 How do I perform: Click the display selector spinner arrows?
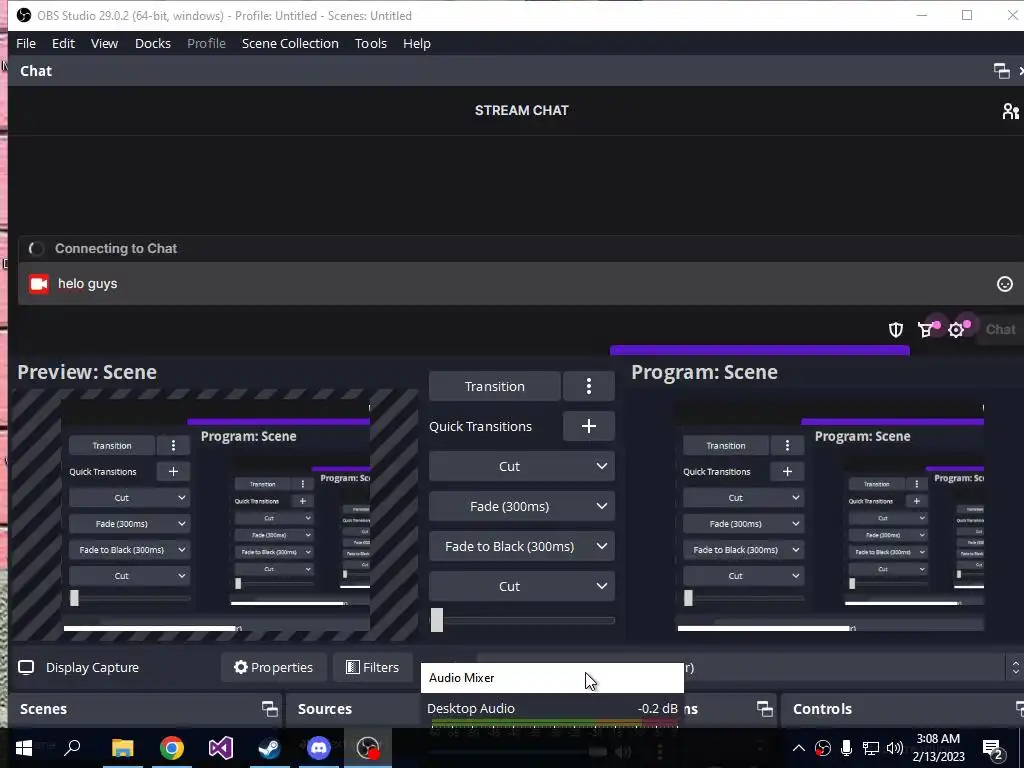(x=1015, y=667)
